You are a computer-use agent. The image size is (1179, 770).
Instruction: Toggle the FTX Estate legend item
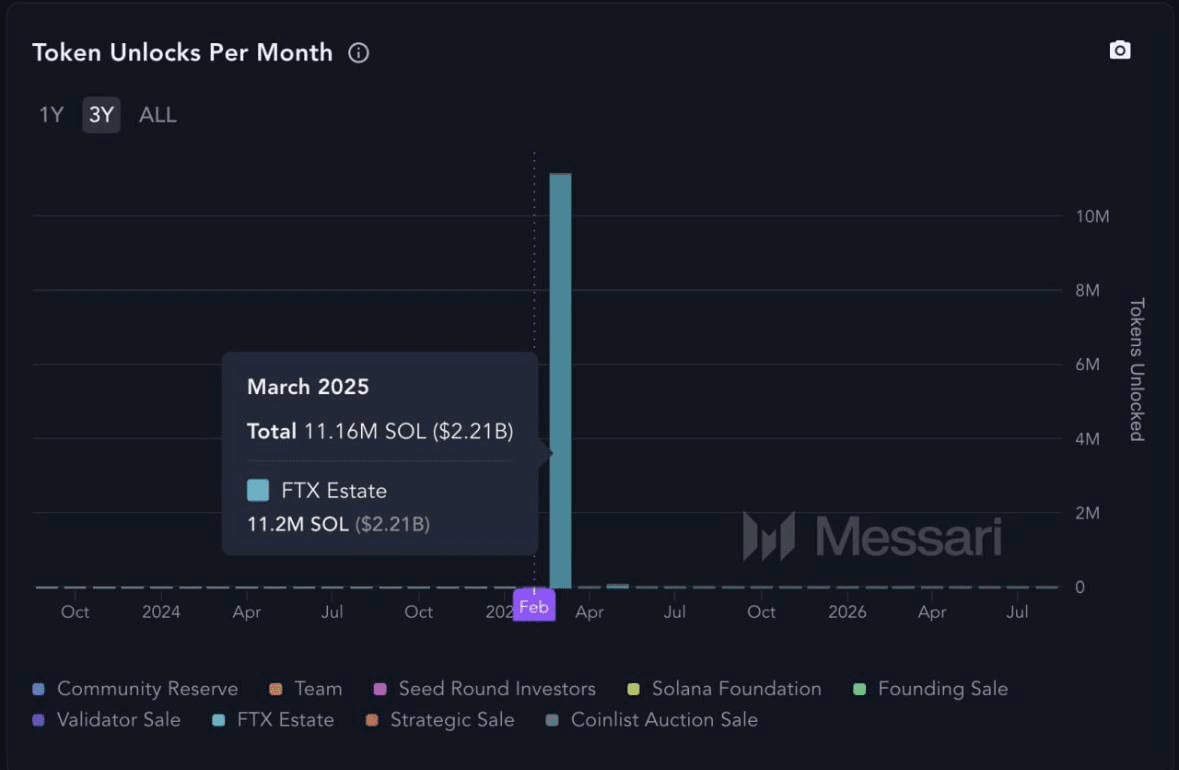click(272, 720)
